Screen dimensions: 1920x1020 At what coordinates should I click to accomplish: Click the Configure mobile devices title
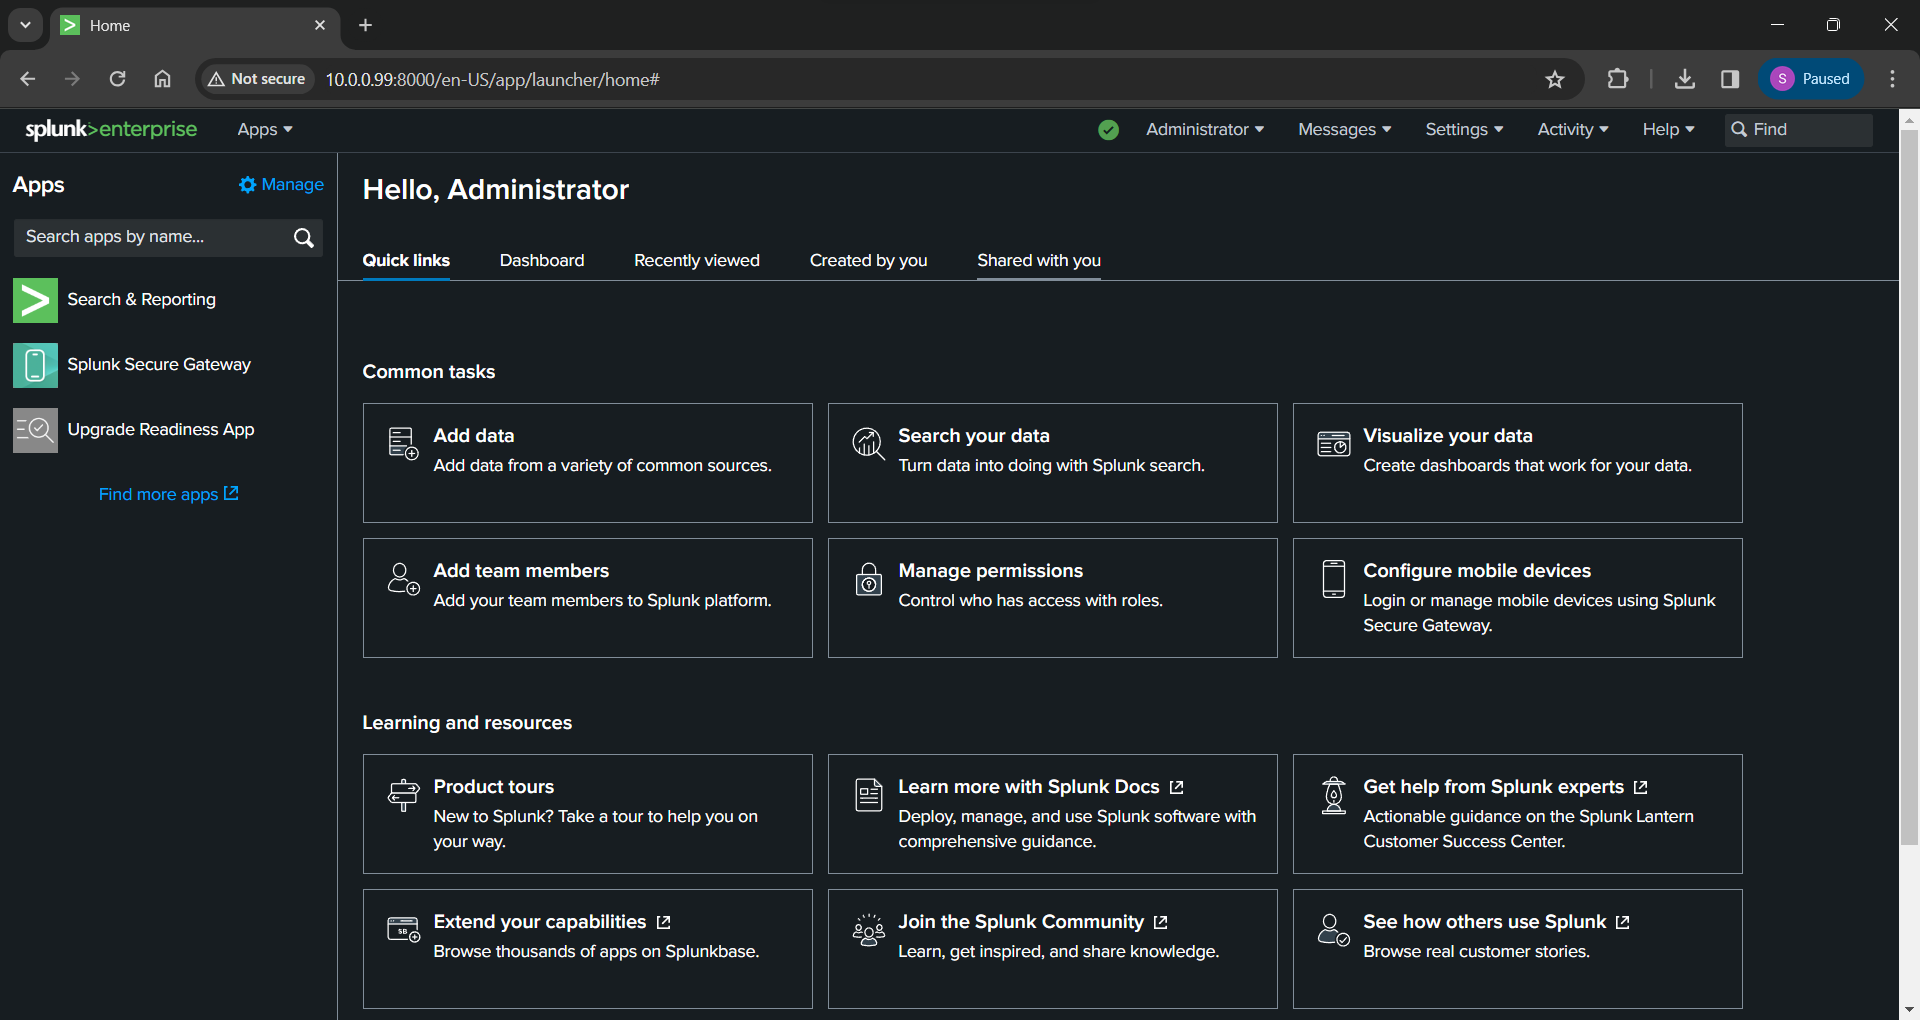tap(1476, 571)
